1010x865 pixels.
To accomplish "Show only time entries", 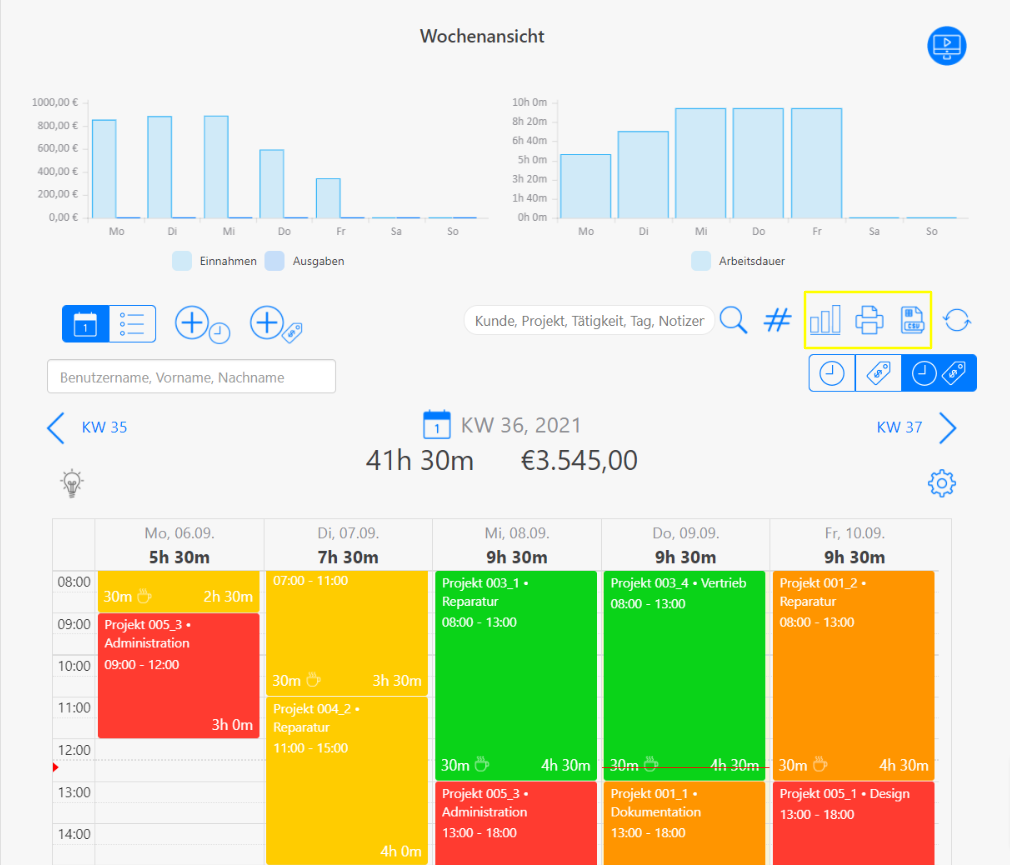I will [831, 373].
